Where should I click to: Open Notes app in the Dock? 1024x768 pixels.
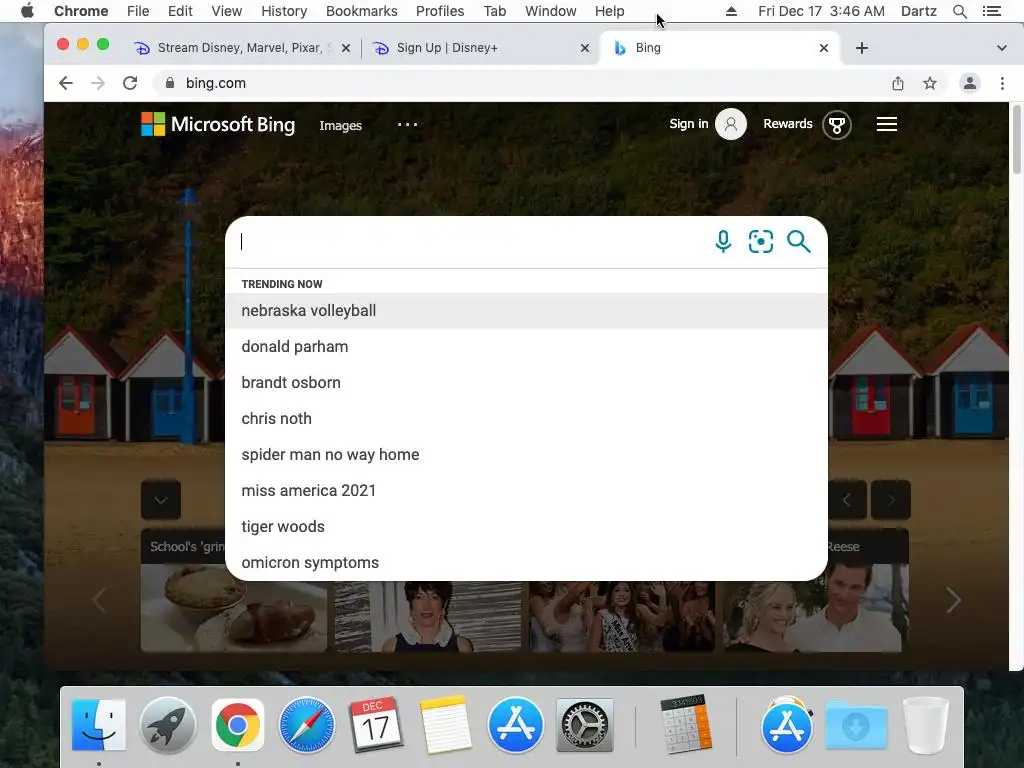[445, 725]
